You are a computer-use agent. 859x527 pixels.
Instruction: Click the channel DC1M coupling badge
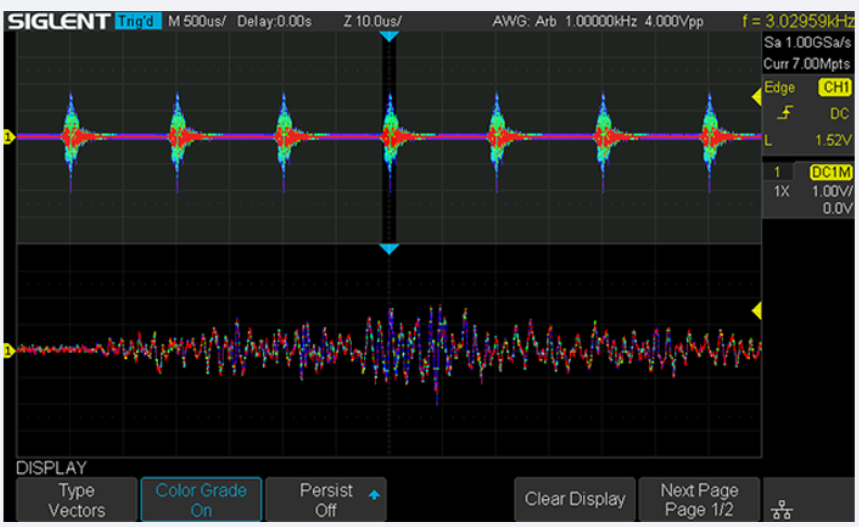831,173
